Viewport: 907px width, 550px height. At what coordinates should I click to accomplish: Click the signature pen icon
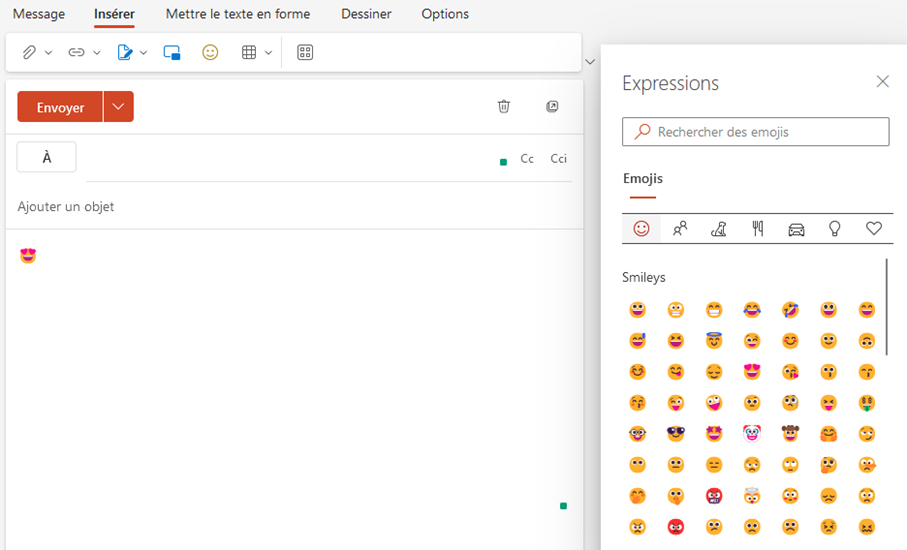pyautogui.click(x=124, y=53)
